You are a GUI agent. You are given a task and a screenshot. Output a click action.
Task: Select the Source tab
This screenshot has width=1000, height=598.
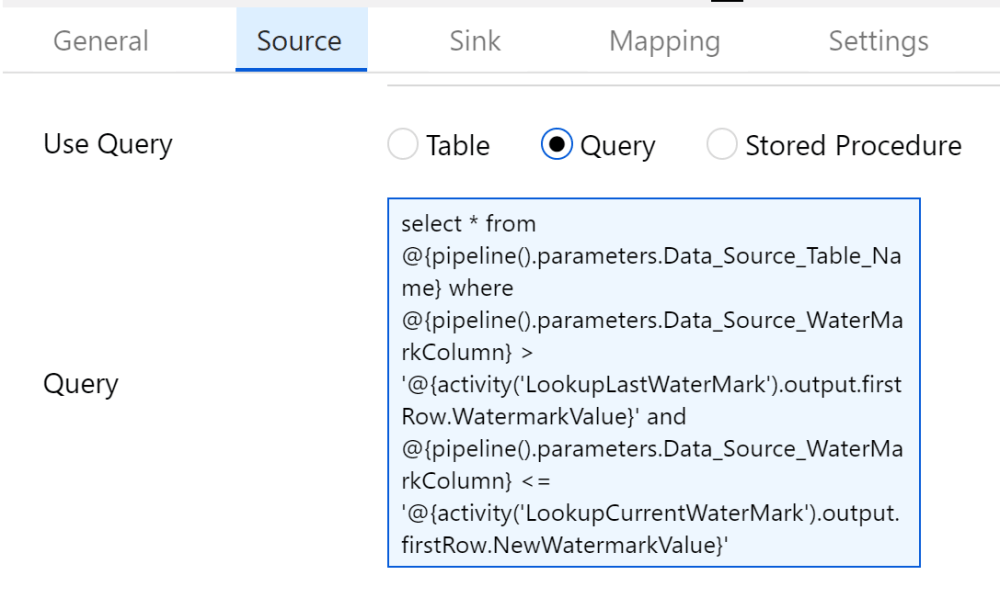point(299,41)
